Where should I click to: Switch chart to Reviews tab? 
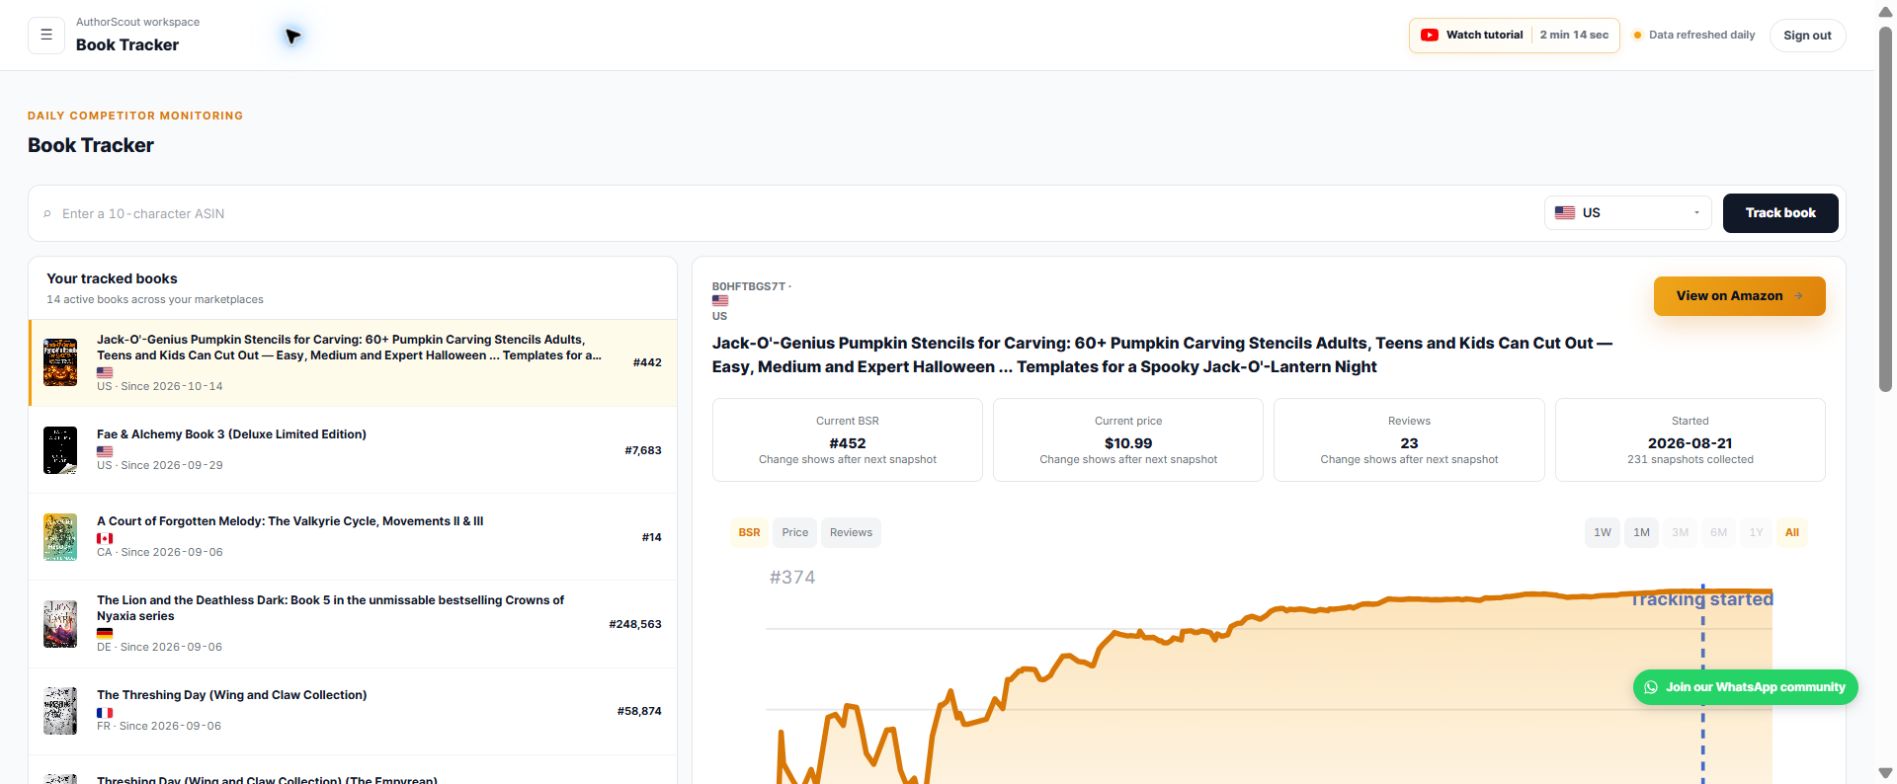pyautogui.click(x=851, y=533)
